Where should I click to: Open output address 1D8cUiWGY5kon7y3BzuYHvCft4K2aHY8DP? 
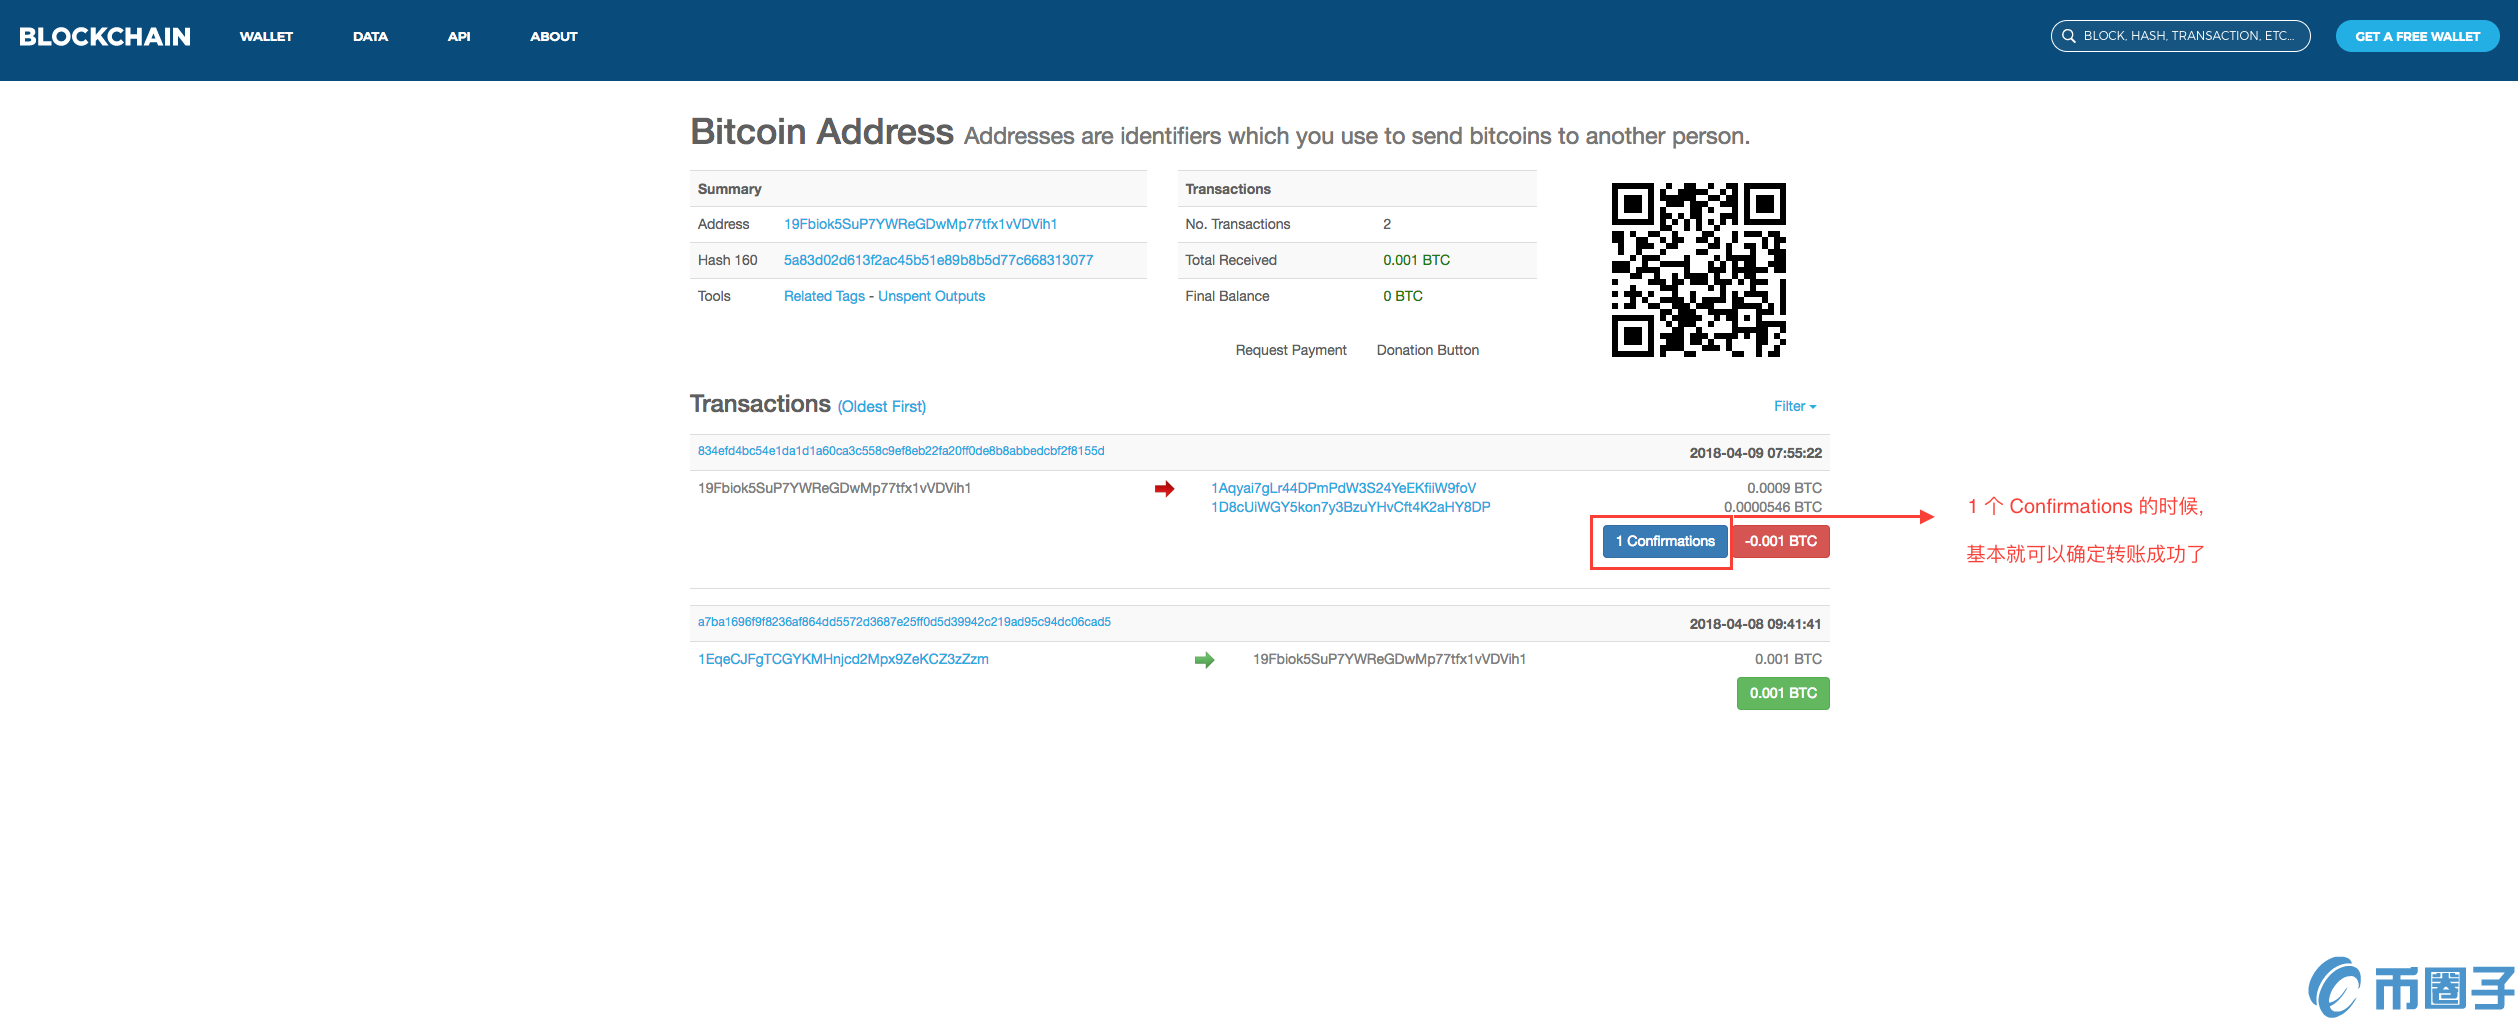point(1350,507)
